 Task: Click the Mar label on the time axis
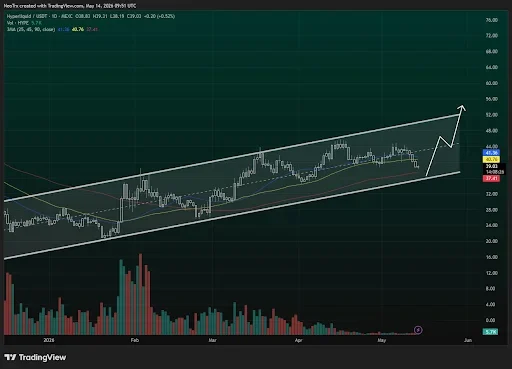tap(212, 340)
